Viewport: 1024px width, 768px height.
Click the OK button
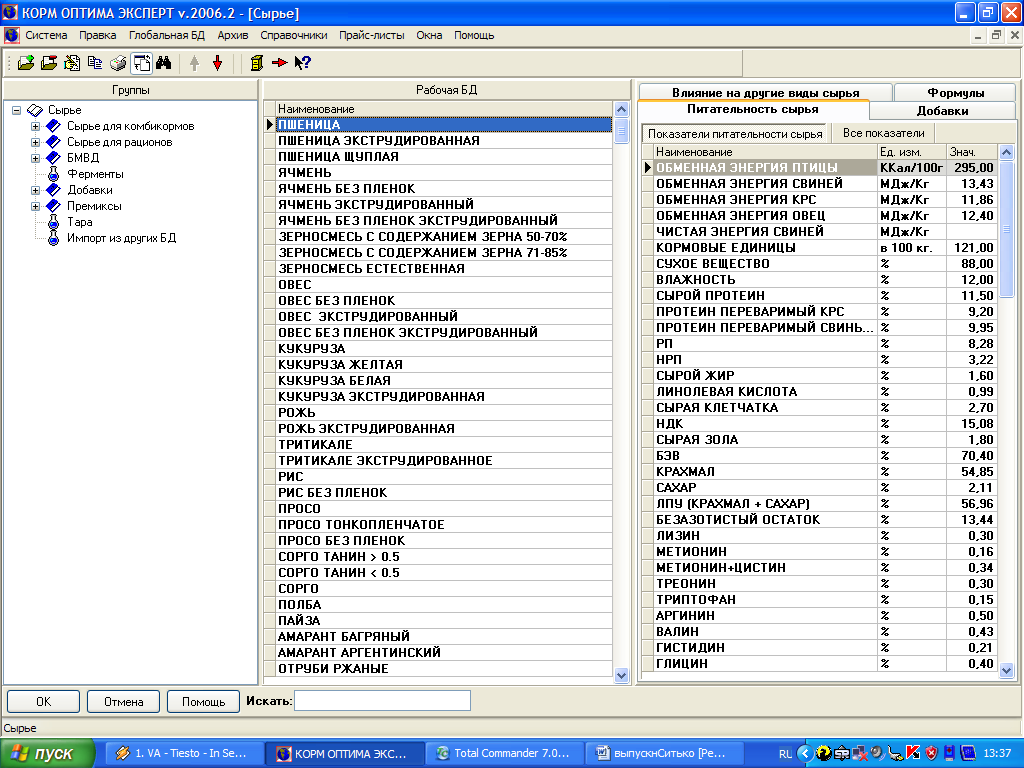tap(43, 701)
